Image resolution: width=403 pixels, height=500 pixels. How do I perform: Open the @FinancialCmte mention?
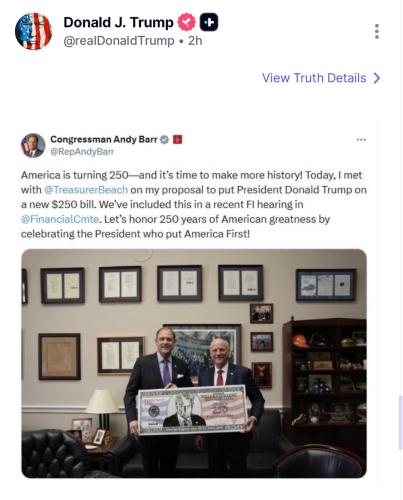(x=60, y=219)
